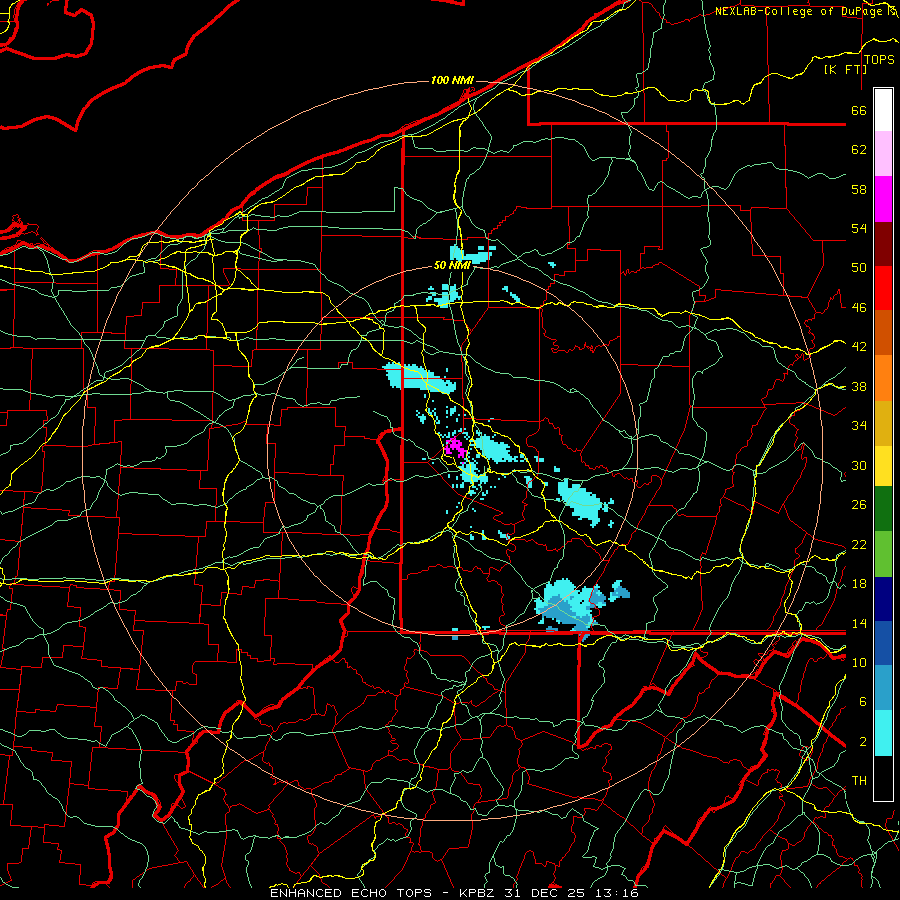Click the "26" legend value

(x=859, y=505)
